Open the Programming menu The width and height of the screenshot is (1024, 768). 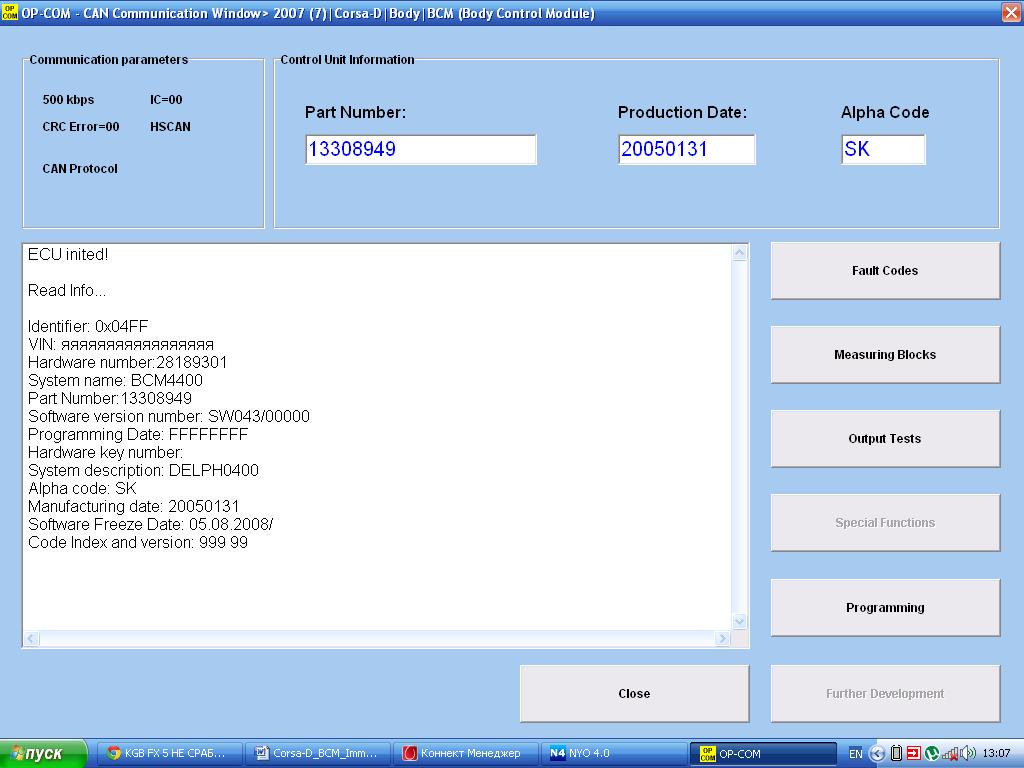pos(885,607)
